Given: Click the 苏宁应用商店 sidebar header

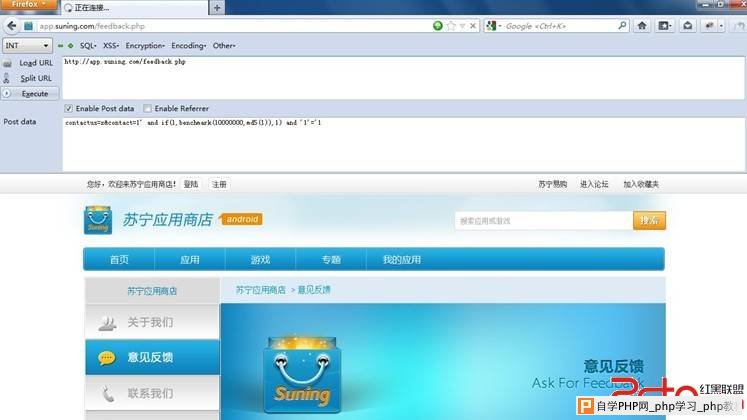Looking at the screenshot, I should pyautogui.click(x=152, y=291).
